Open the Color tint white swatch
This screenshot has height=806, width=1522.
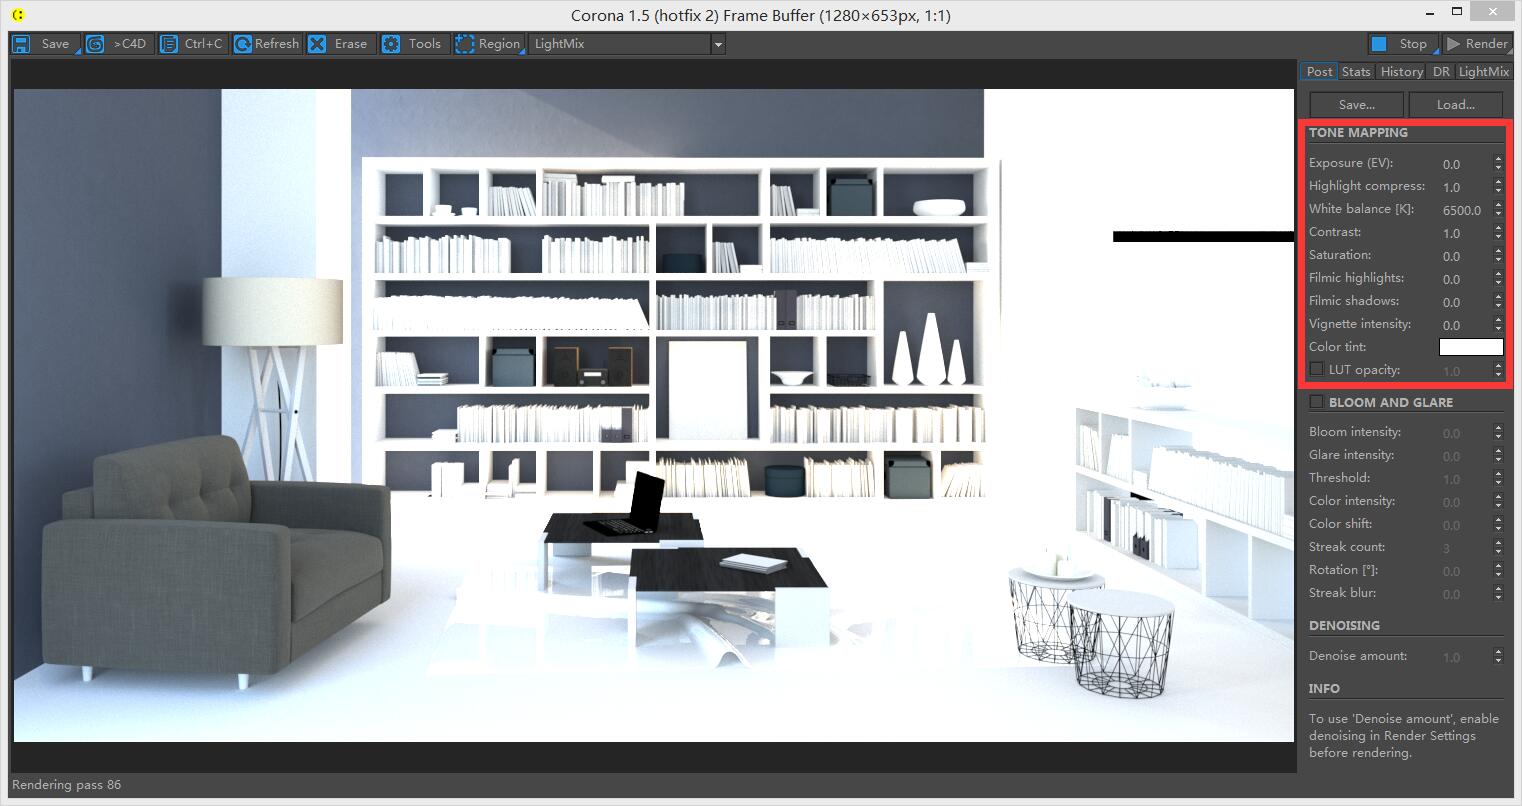pos(1470,347)
